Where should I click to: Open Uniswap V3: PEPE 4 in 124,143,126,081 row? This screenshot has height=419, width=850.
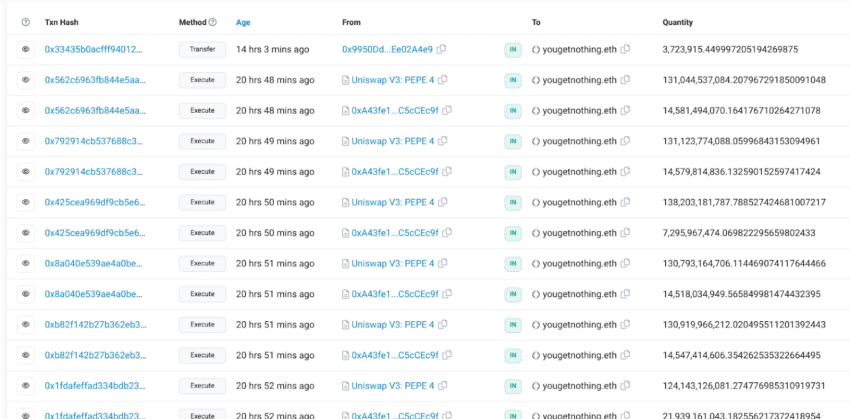click(x=392, y=386)
